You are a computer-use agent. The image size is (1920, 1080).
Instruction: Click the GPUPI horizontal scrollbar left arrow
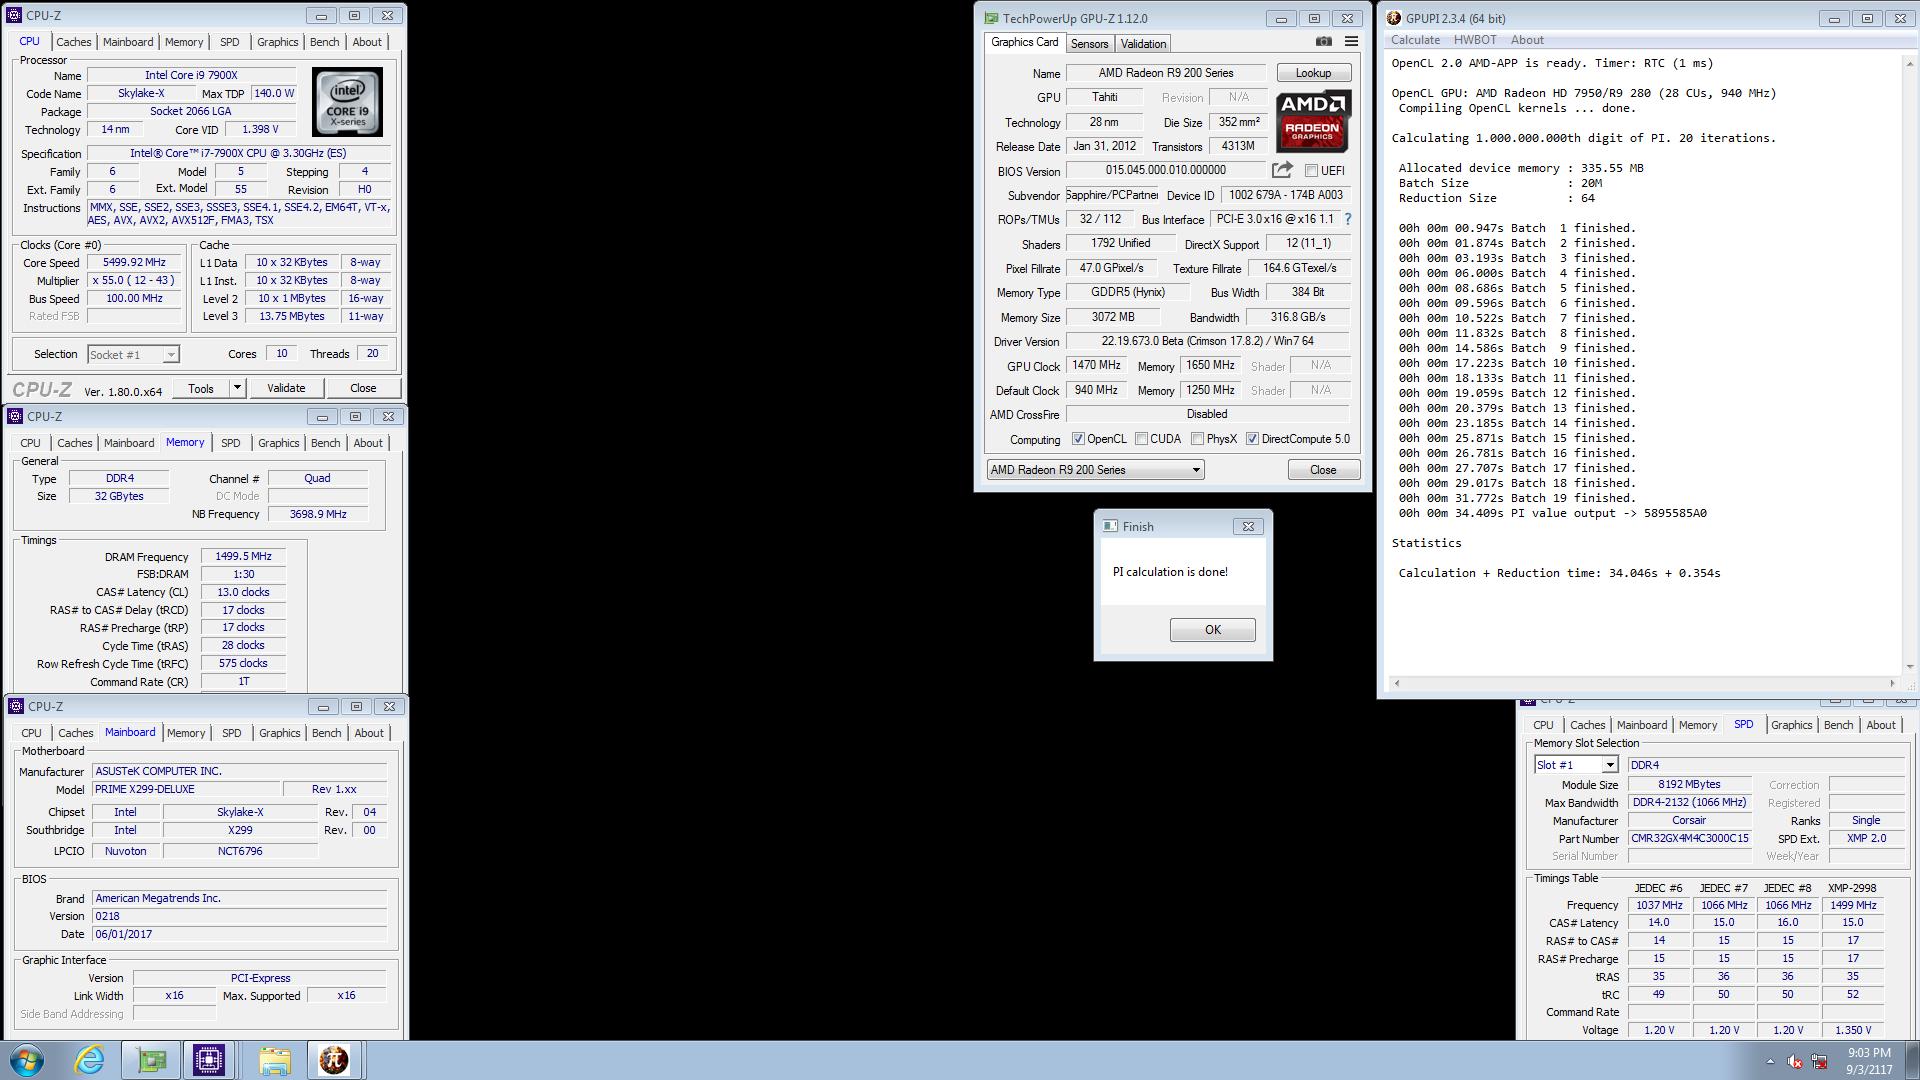pos(1396,683)
